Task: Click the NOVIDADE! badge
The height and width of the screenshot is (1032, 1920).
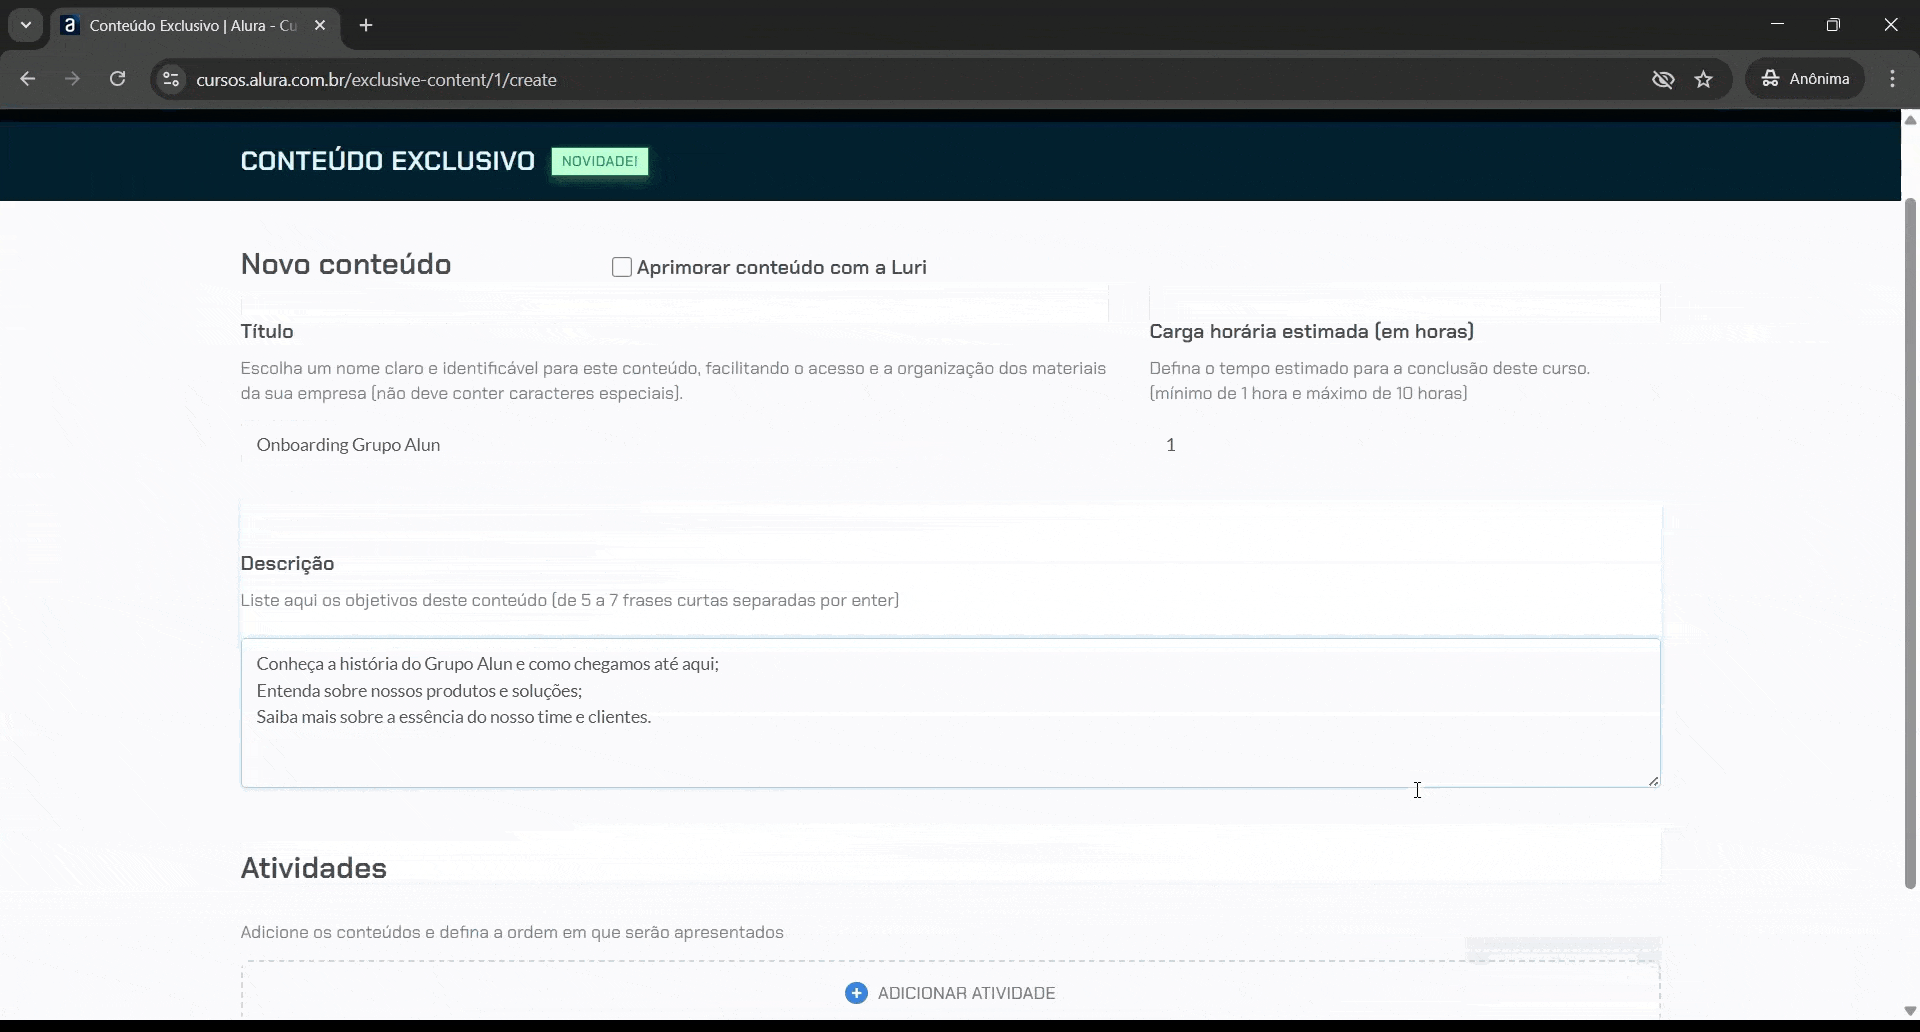Action: pos(599,161)
